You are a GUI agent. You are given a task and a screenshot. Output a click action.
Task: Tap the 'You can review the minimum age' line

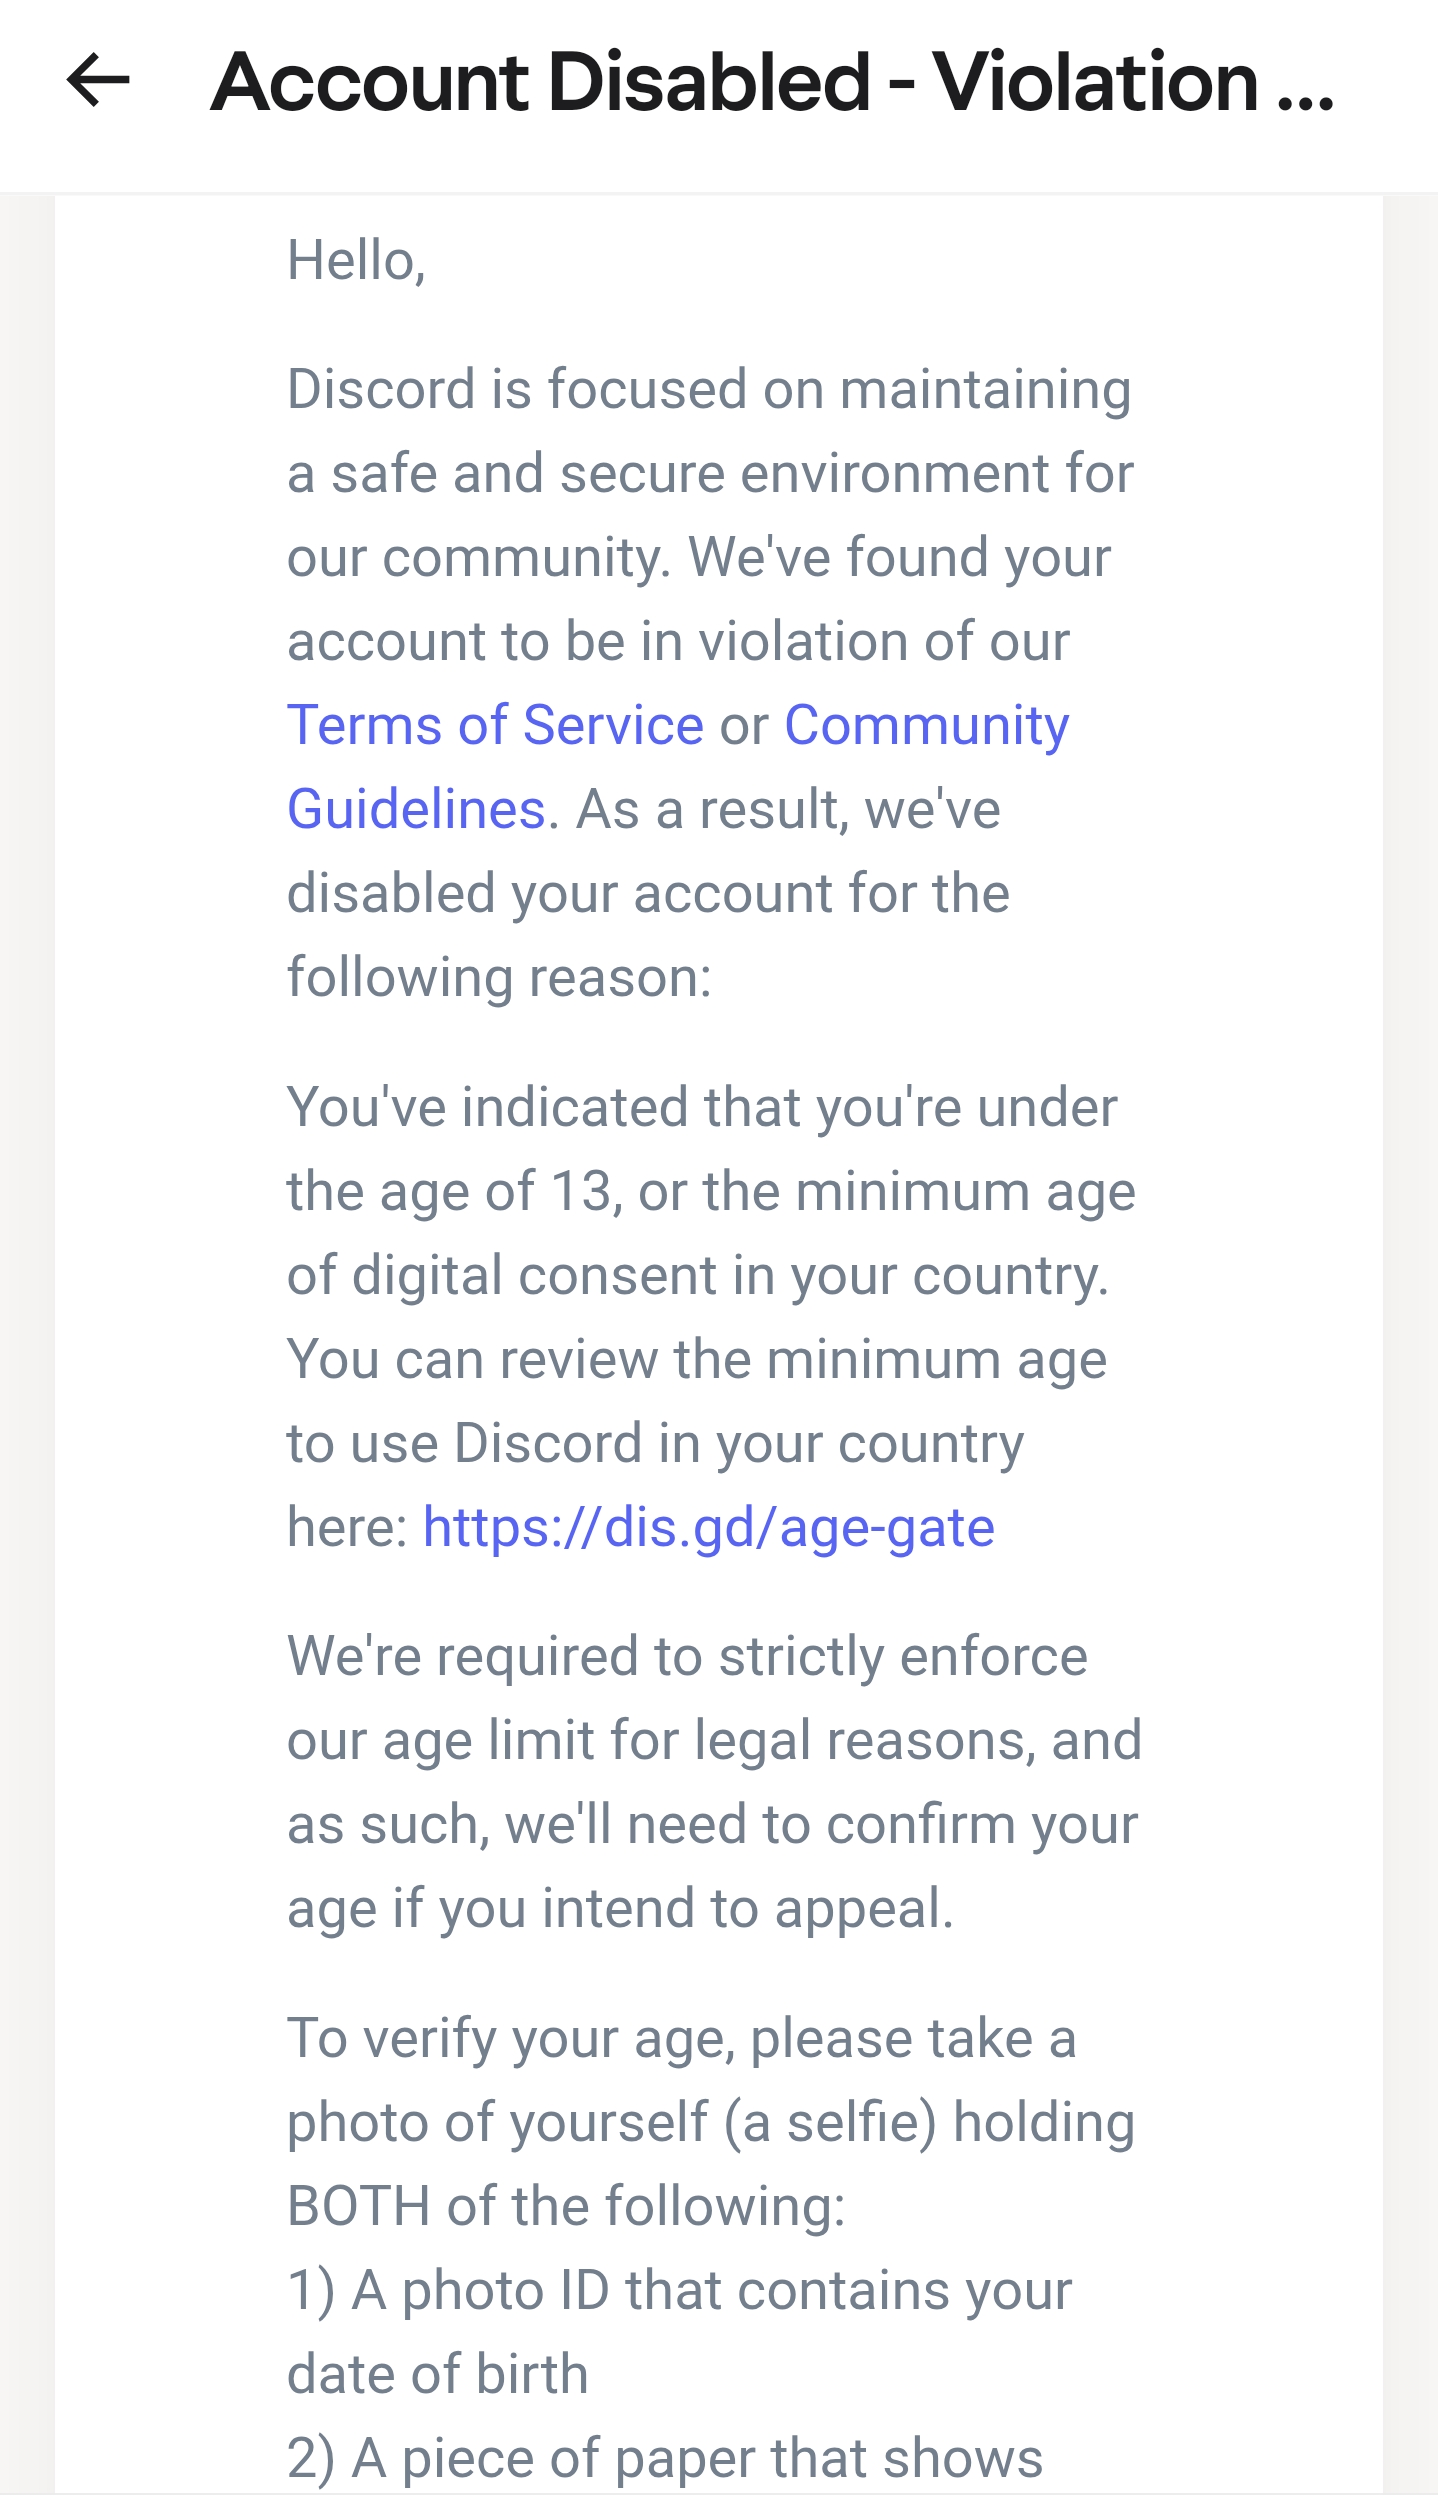pyautogui.click(x=697, y=1360)
